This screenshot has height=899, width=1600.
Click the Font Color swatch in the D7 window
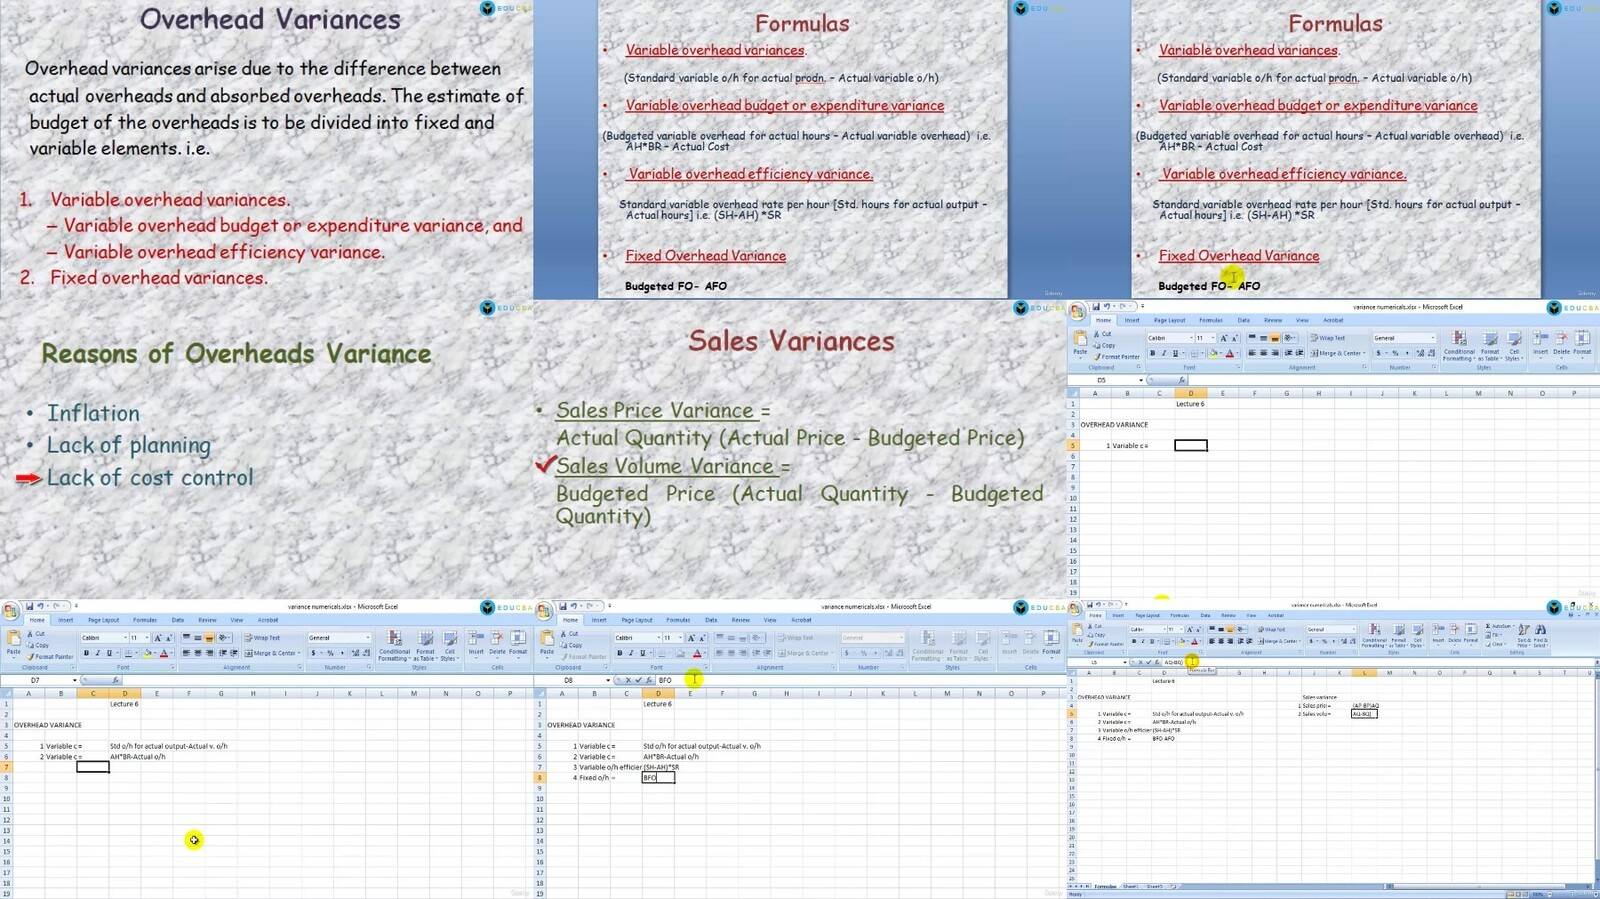tap(163, 653)
